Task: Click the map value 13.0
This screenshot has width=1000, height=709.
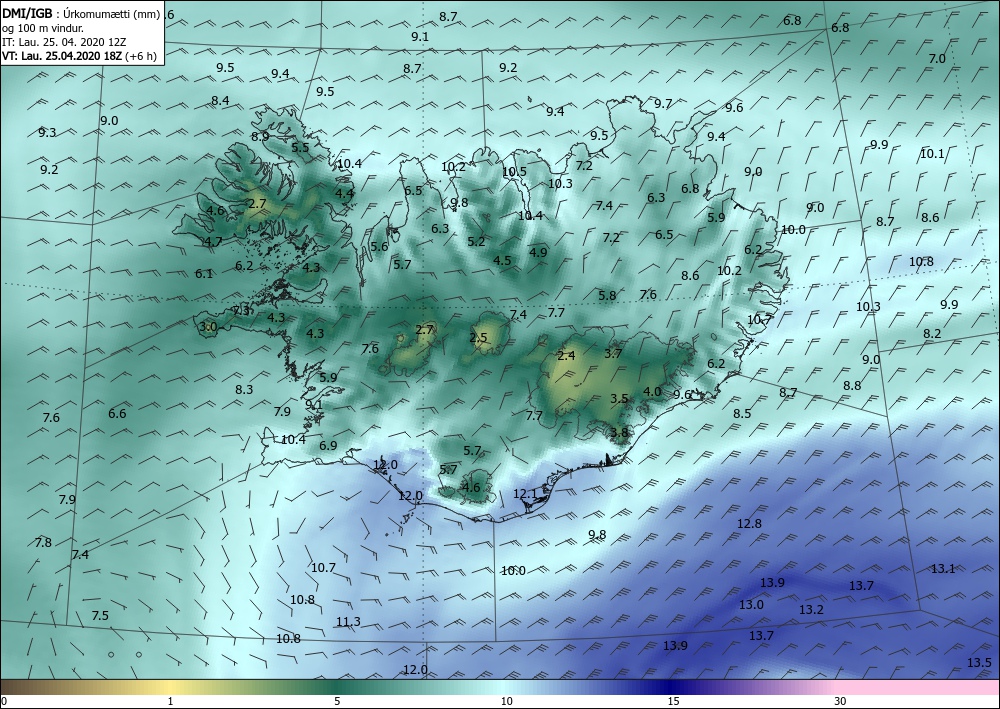Action: [x=751, y=604]
